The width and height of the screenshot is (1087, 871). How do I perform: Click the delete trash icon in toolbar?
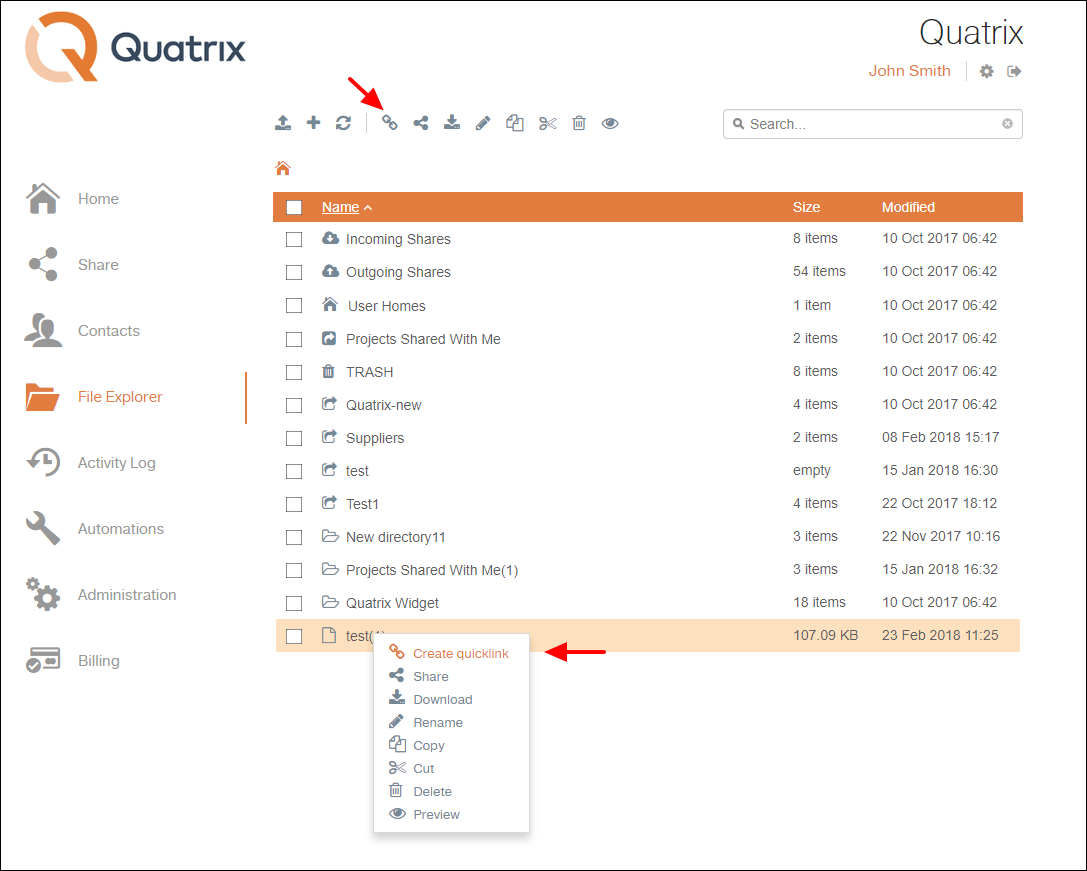tap(579, 123)
